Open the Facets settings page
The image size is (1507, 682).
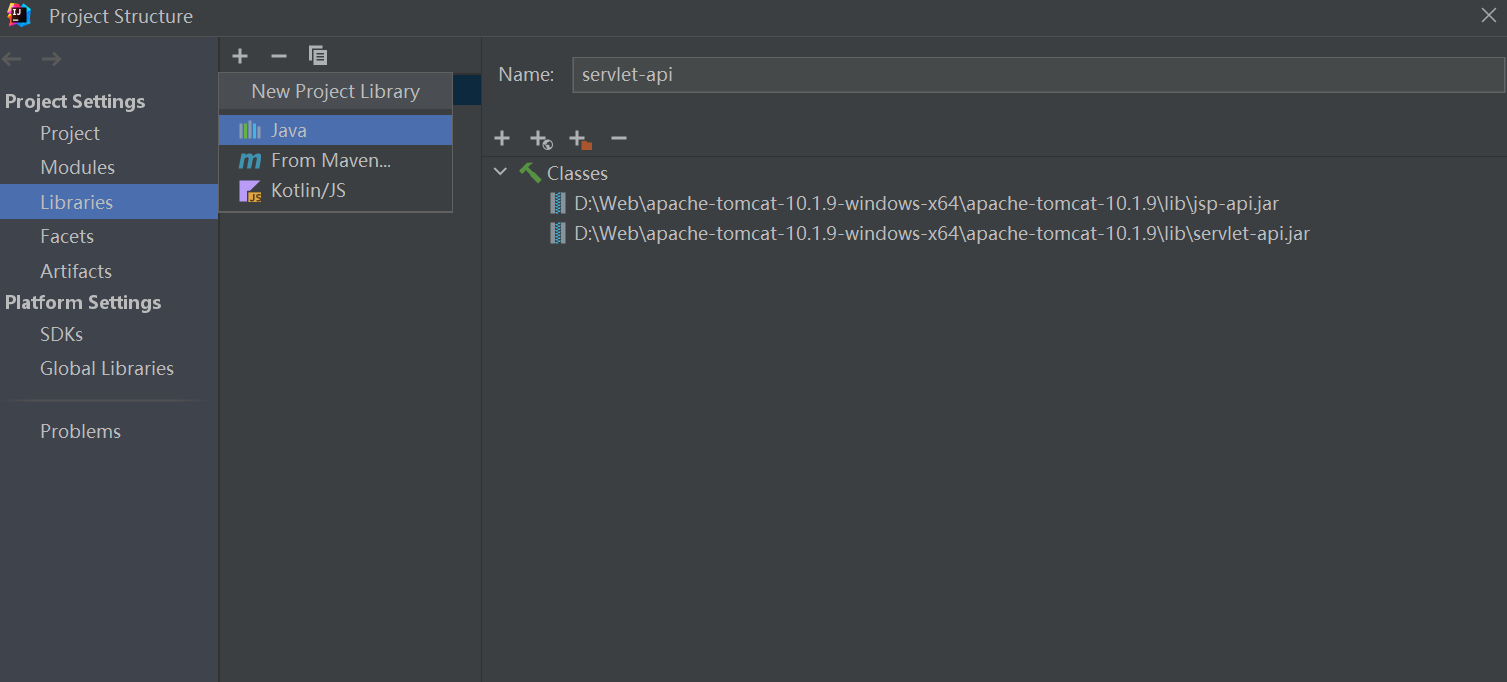coord(67,236)
